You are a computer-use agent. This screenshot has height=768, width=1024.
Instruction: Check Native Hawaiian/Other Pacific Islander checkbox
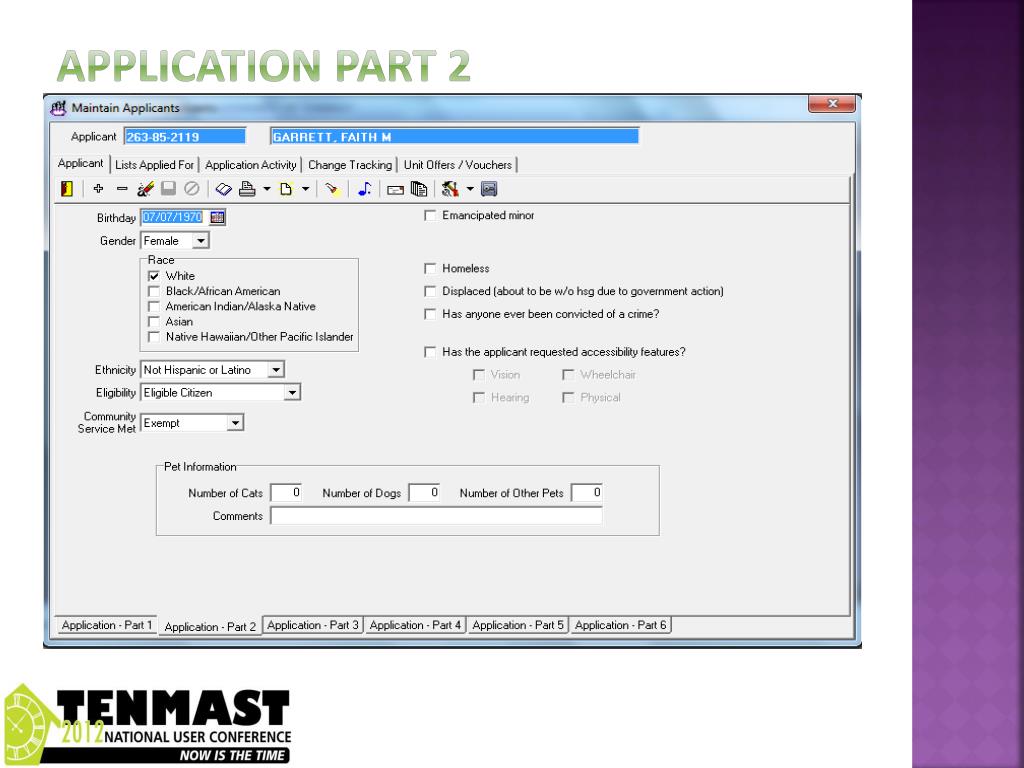(x=154, y=337)
